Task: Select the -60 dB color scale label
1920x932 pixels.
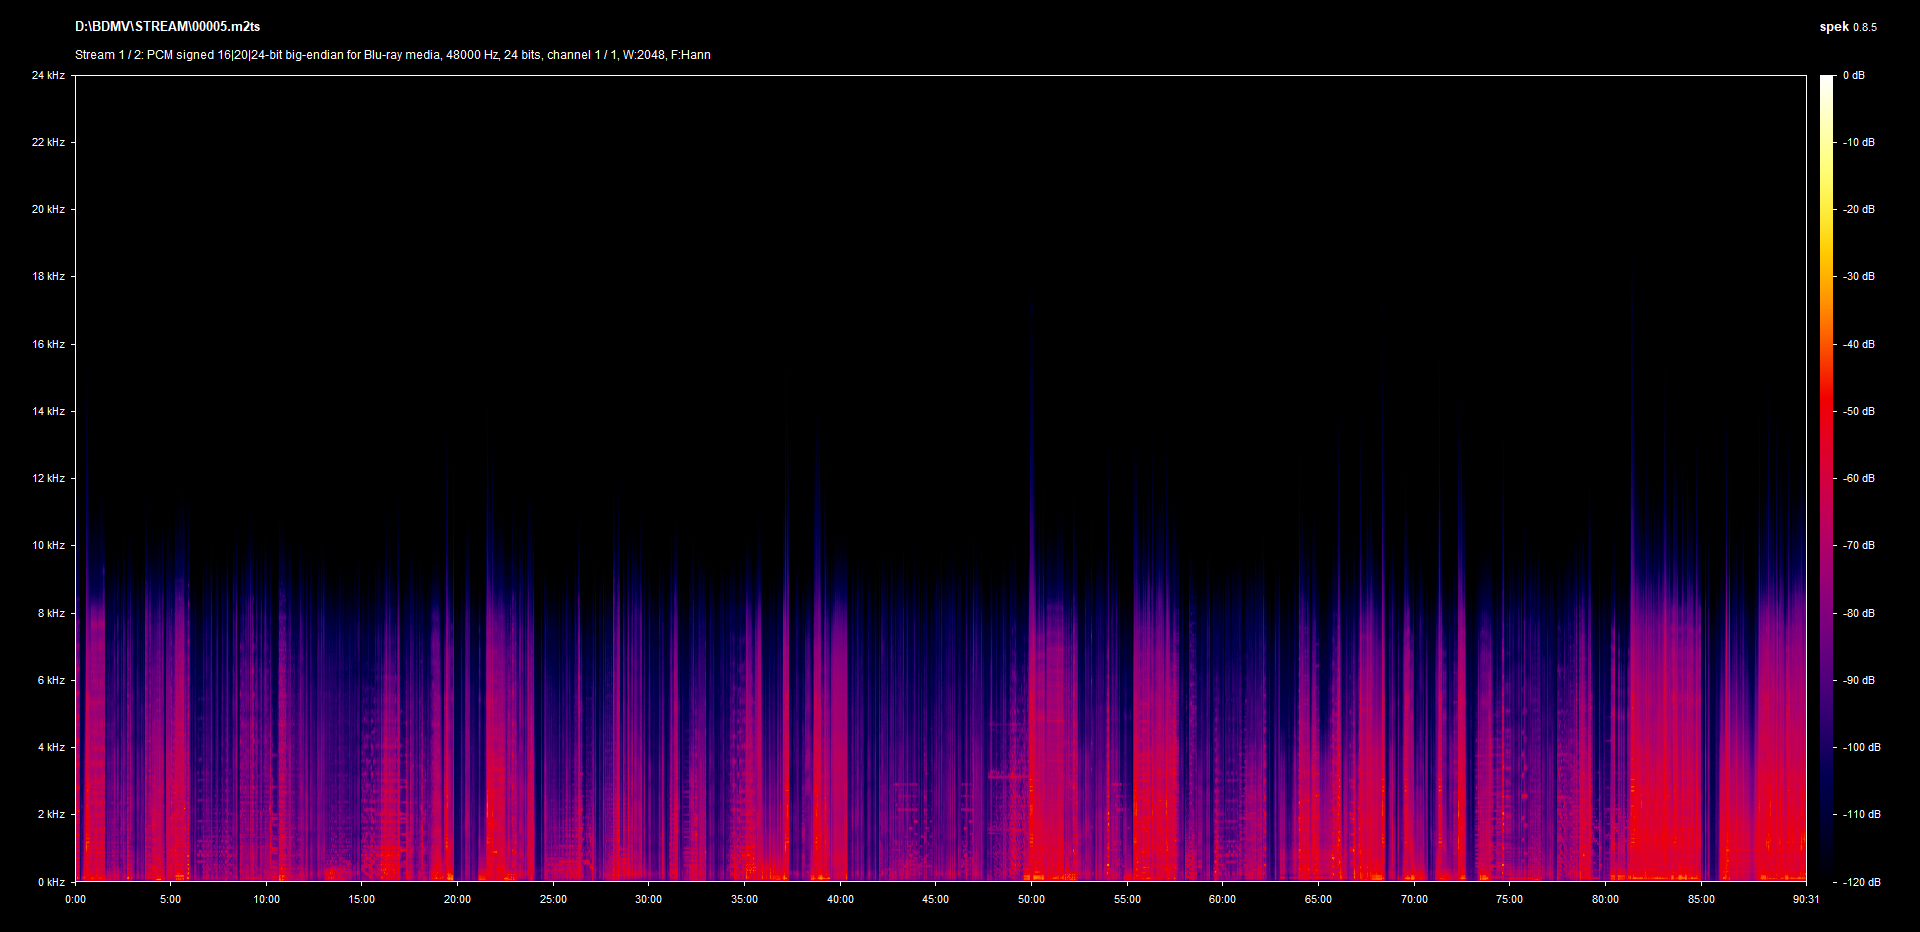Action: pos(1859,478)
